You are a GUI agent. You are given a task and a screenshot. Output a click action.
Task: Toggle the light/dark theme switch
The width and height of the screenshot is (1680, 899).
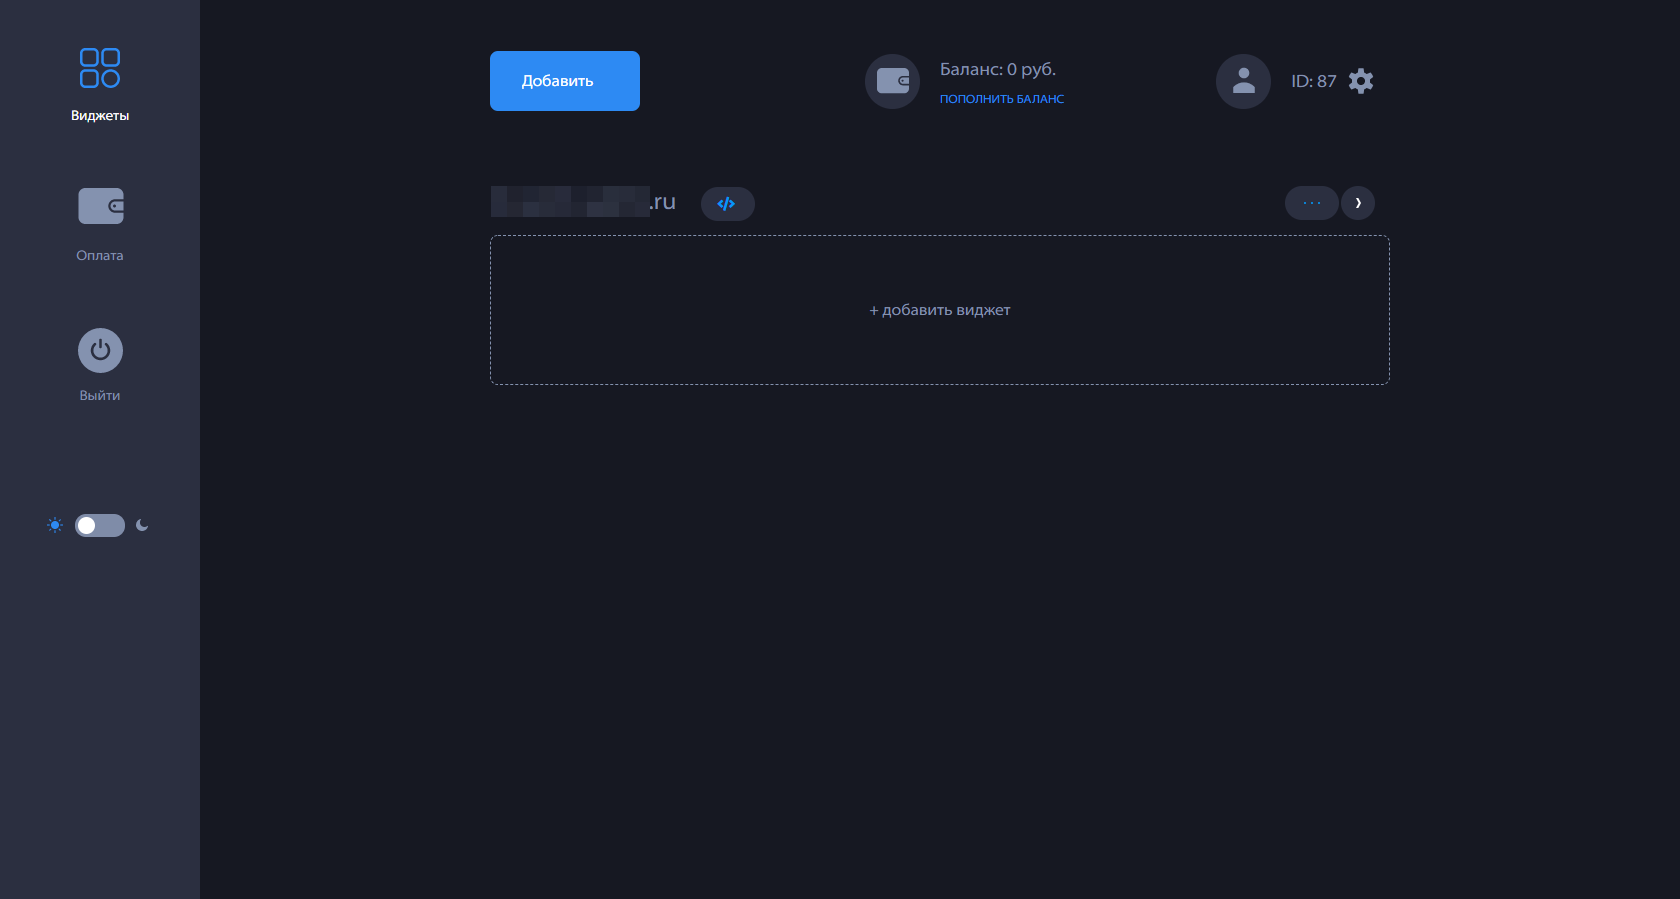(x=100, y=525)
